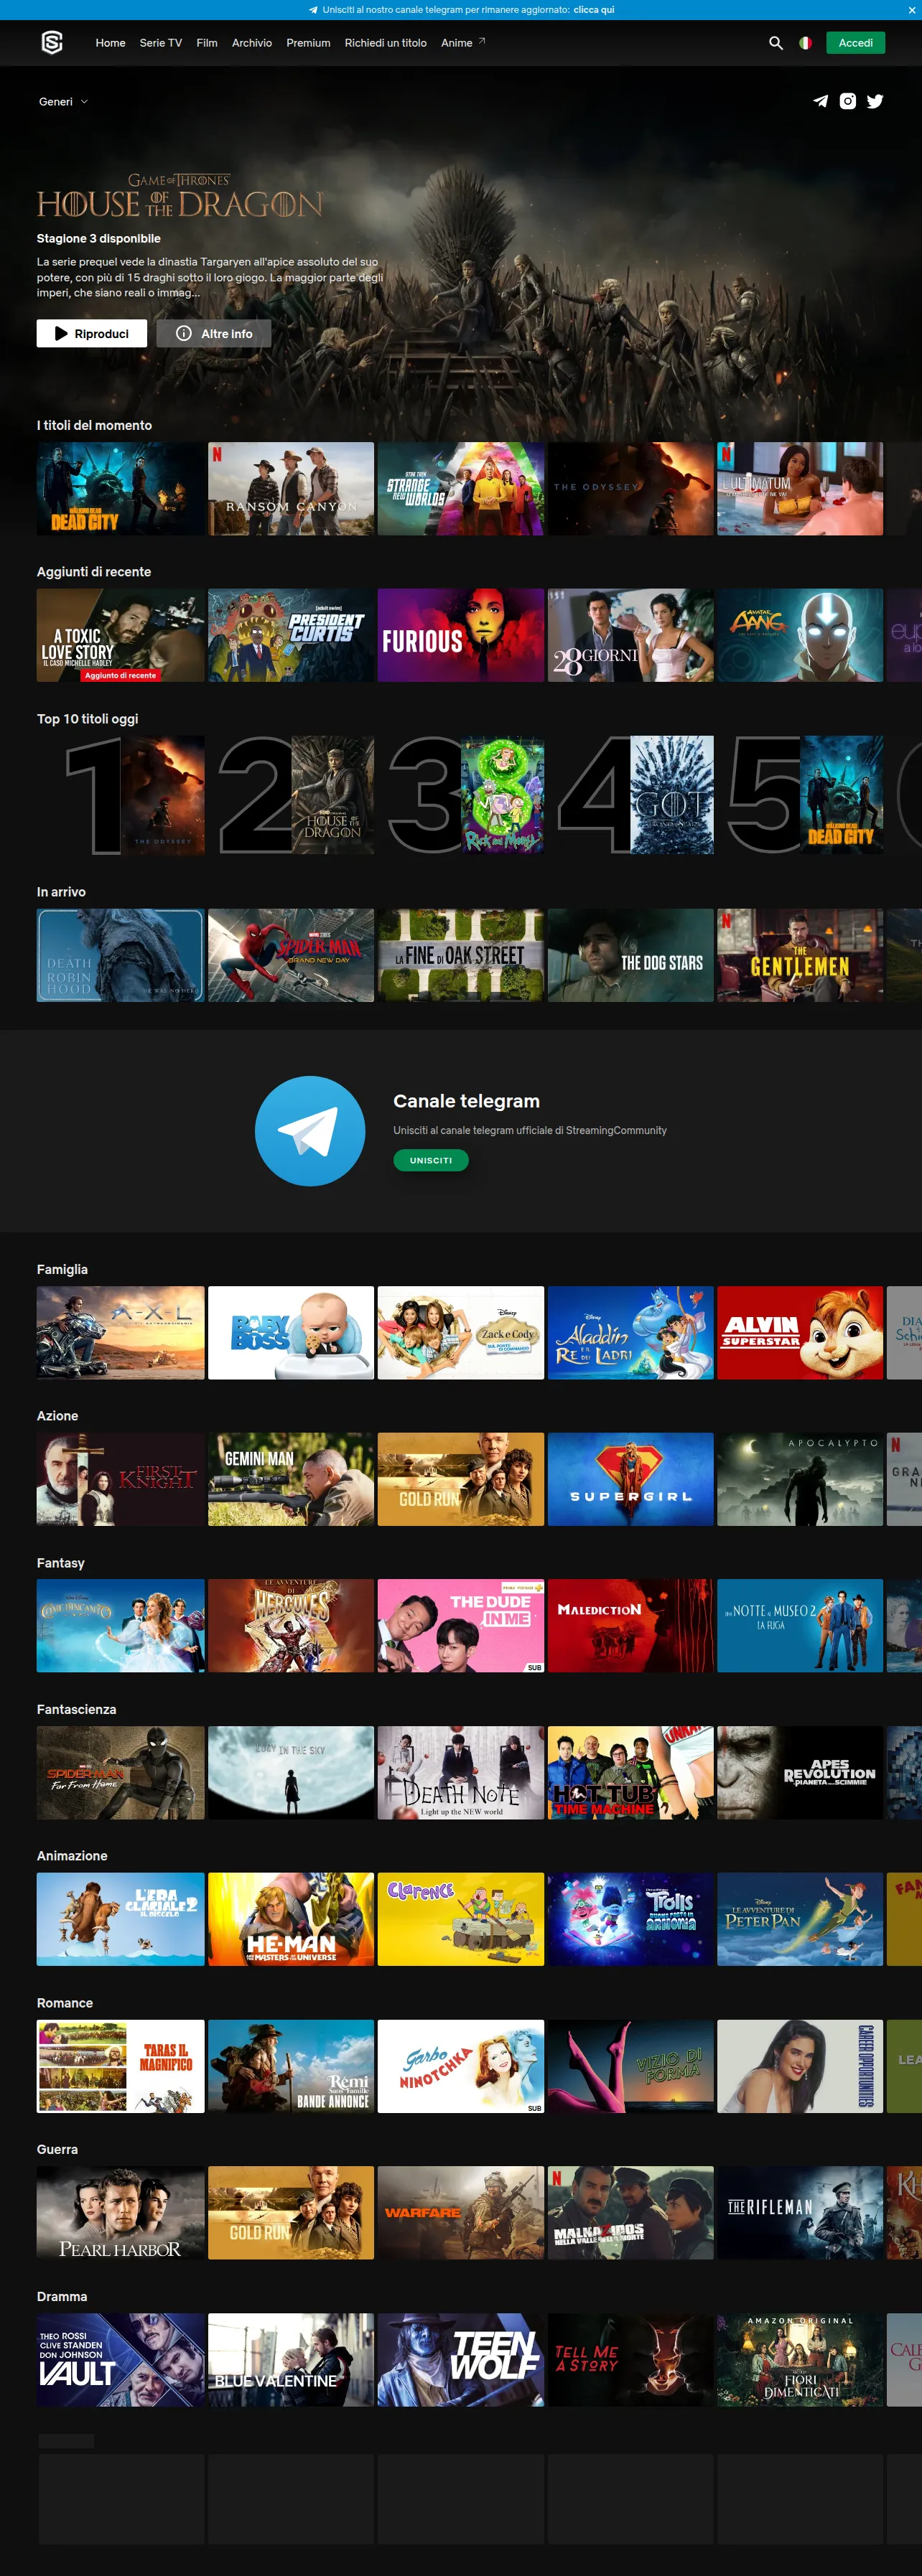Click the Riproduci play button

pos(92,333)
